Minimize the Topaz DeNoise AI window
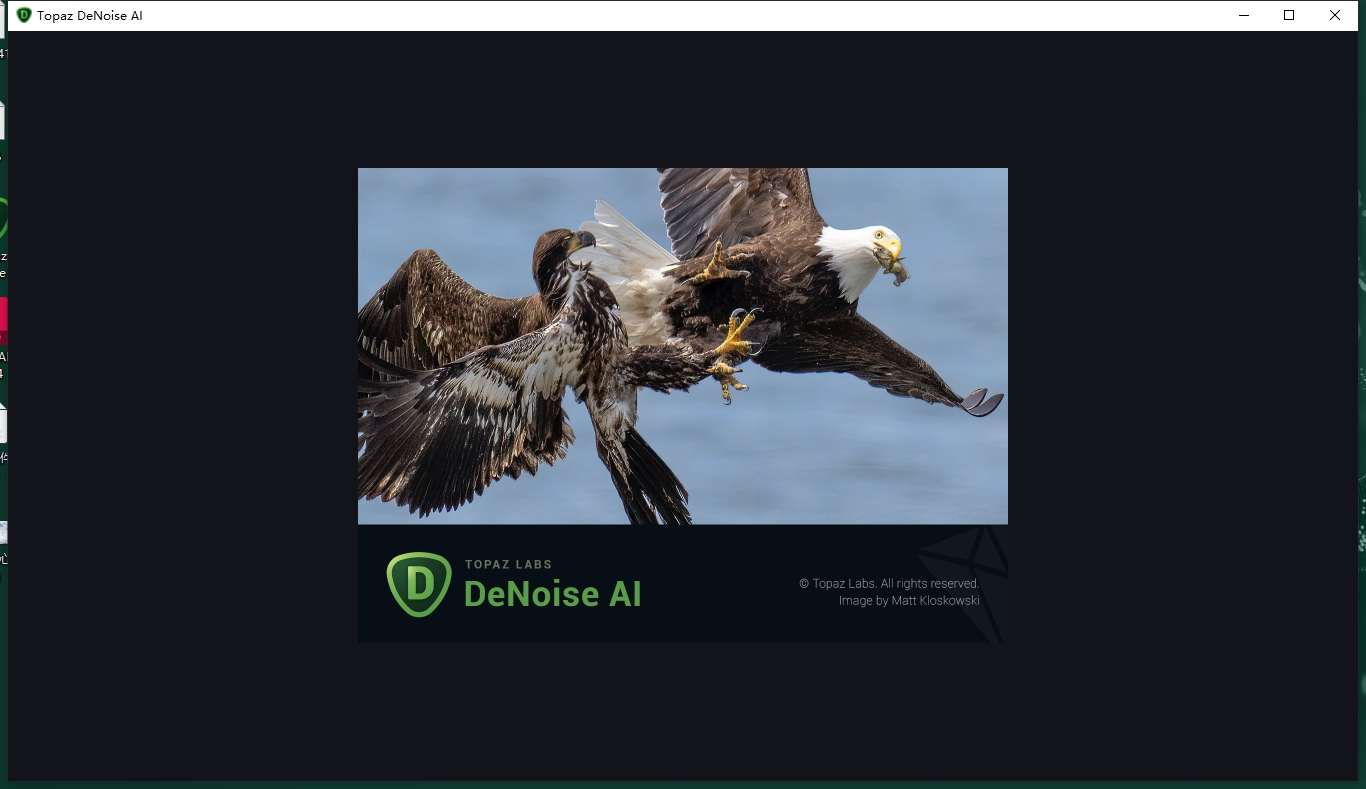 (x=1243, y=15)
